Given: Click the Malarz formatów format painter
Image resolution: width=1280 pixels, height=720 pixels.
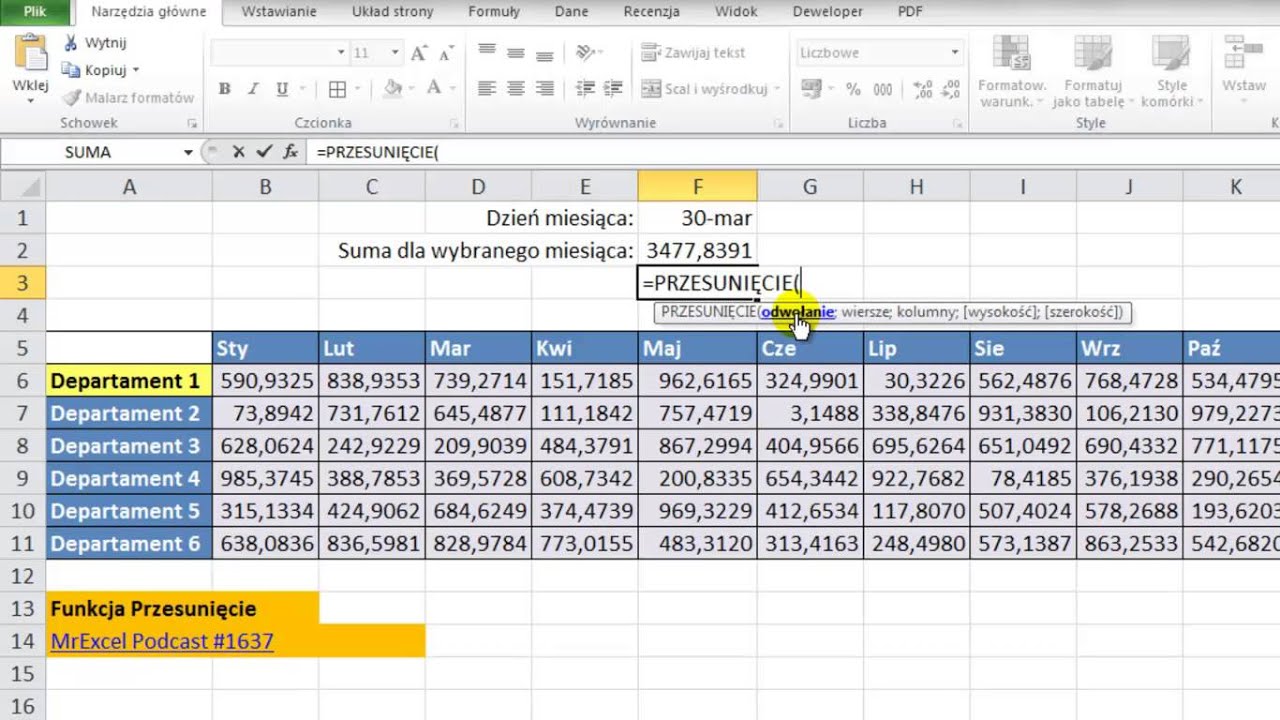Looking at the screenshot, I should [x=127, y=98].
